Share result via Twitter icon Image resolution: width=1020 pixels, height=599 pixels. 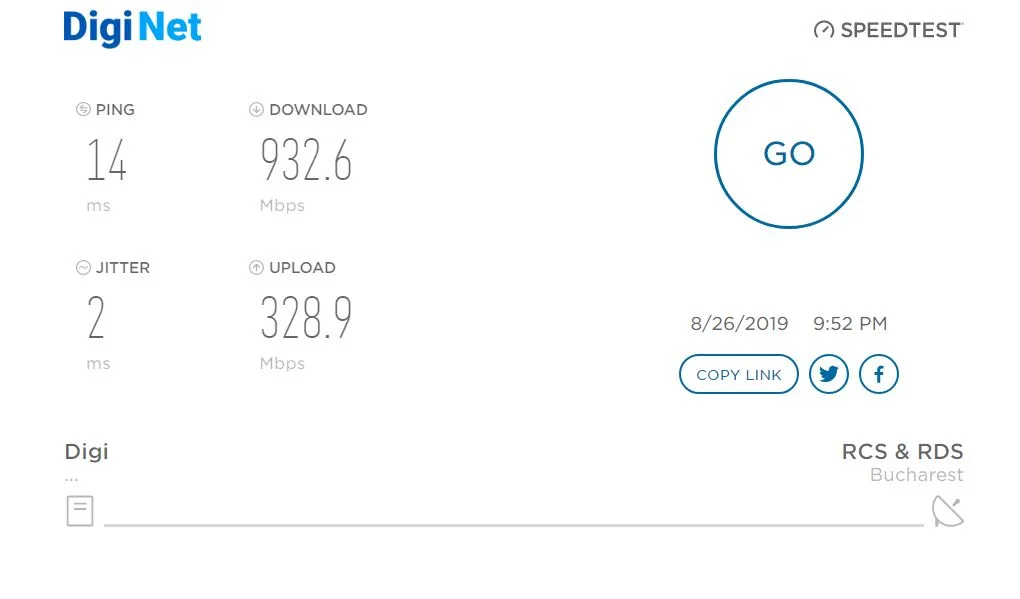click(828, 374)
